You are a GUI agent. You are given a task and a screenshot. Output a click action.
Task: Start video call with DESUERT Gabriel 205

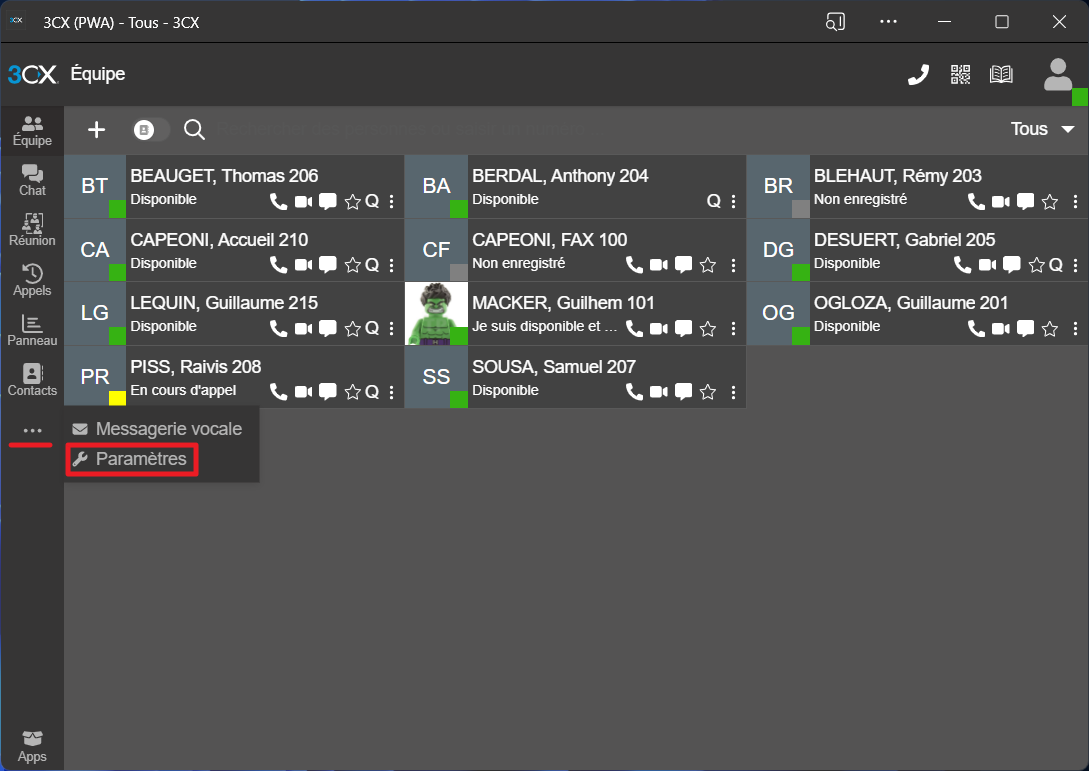point(988,265)
